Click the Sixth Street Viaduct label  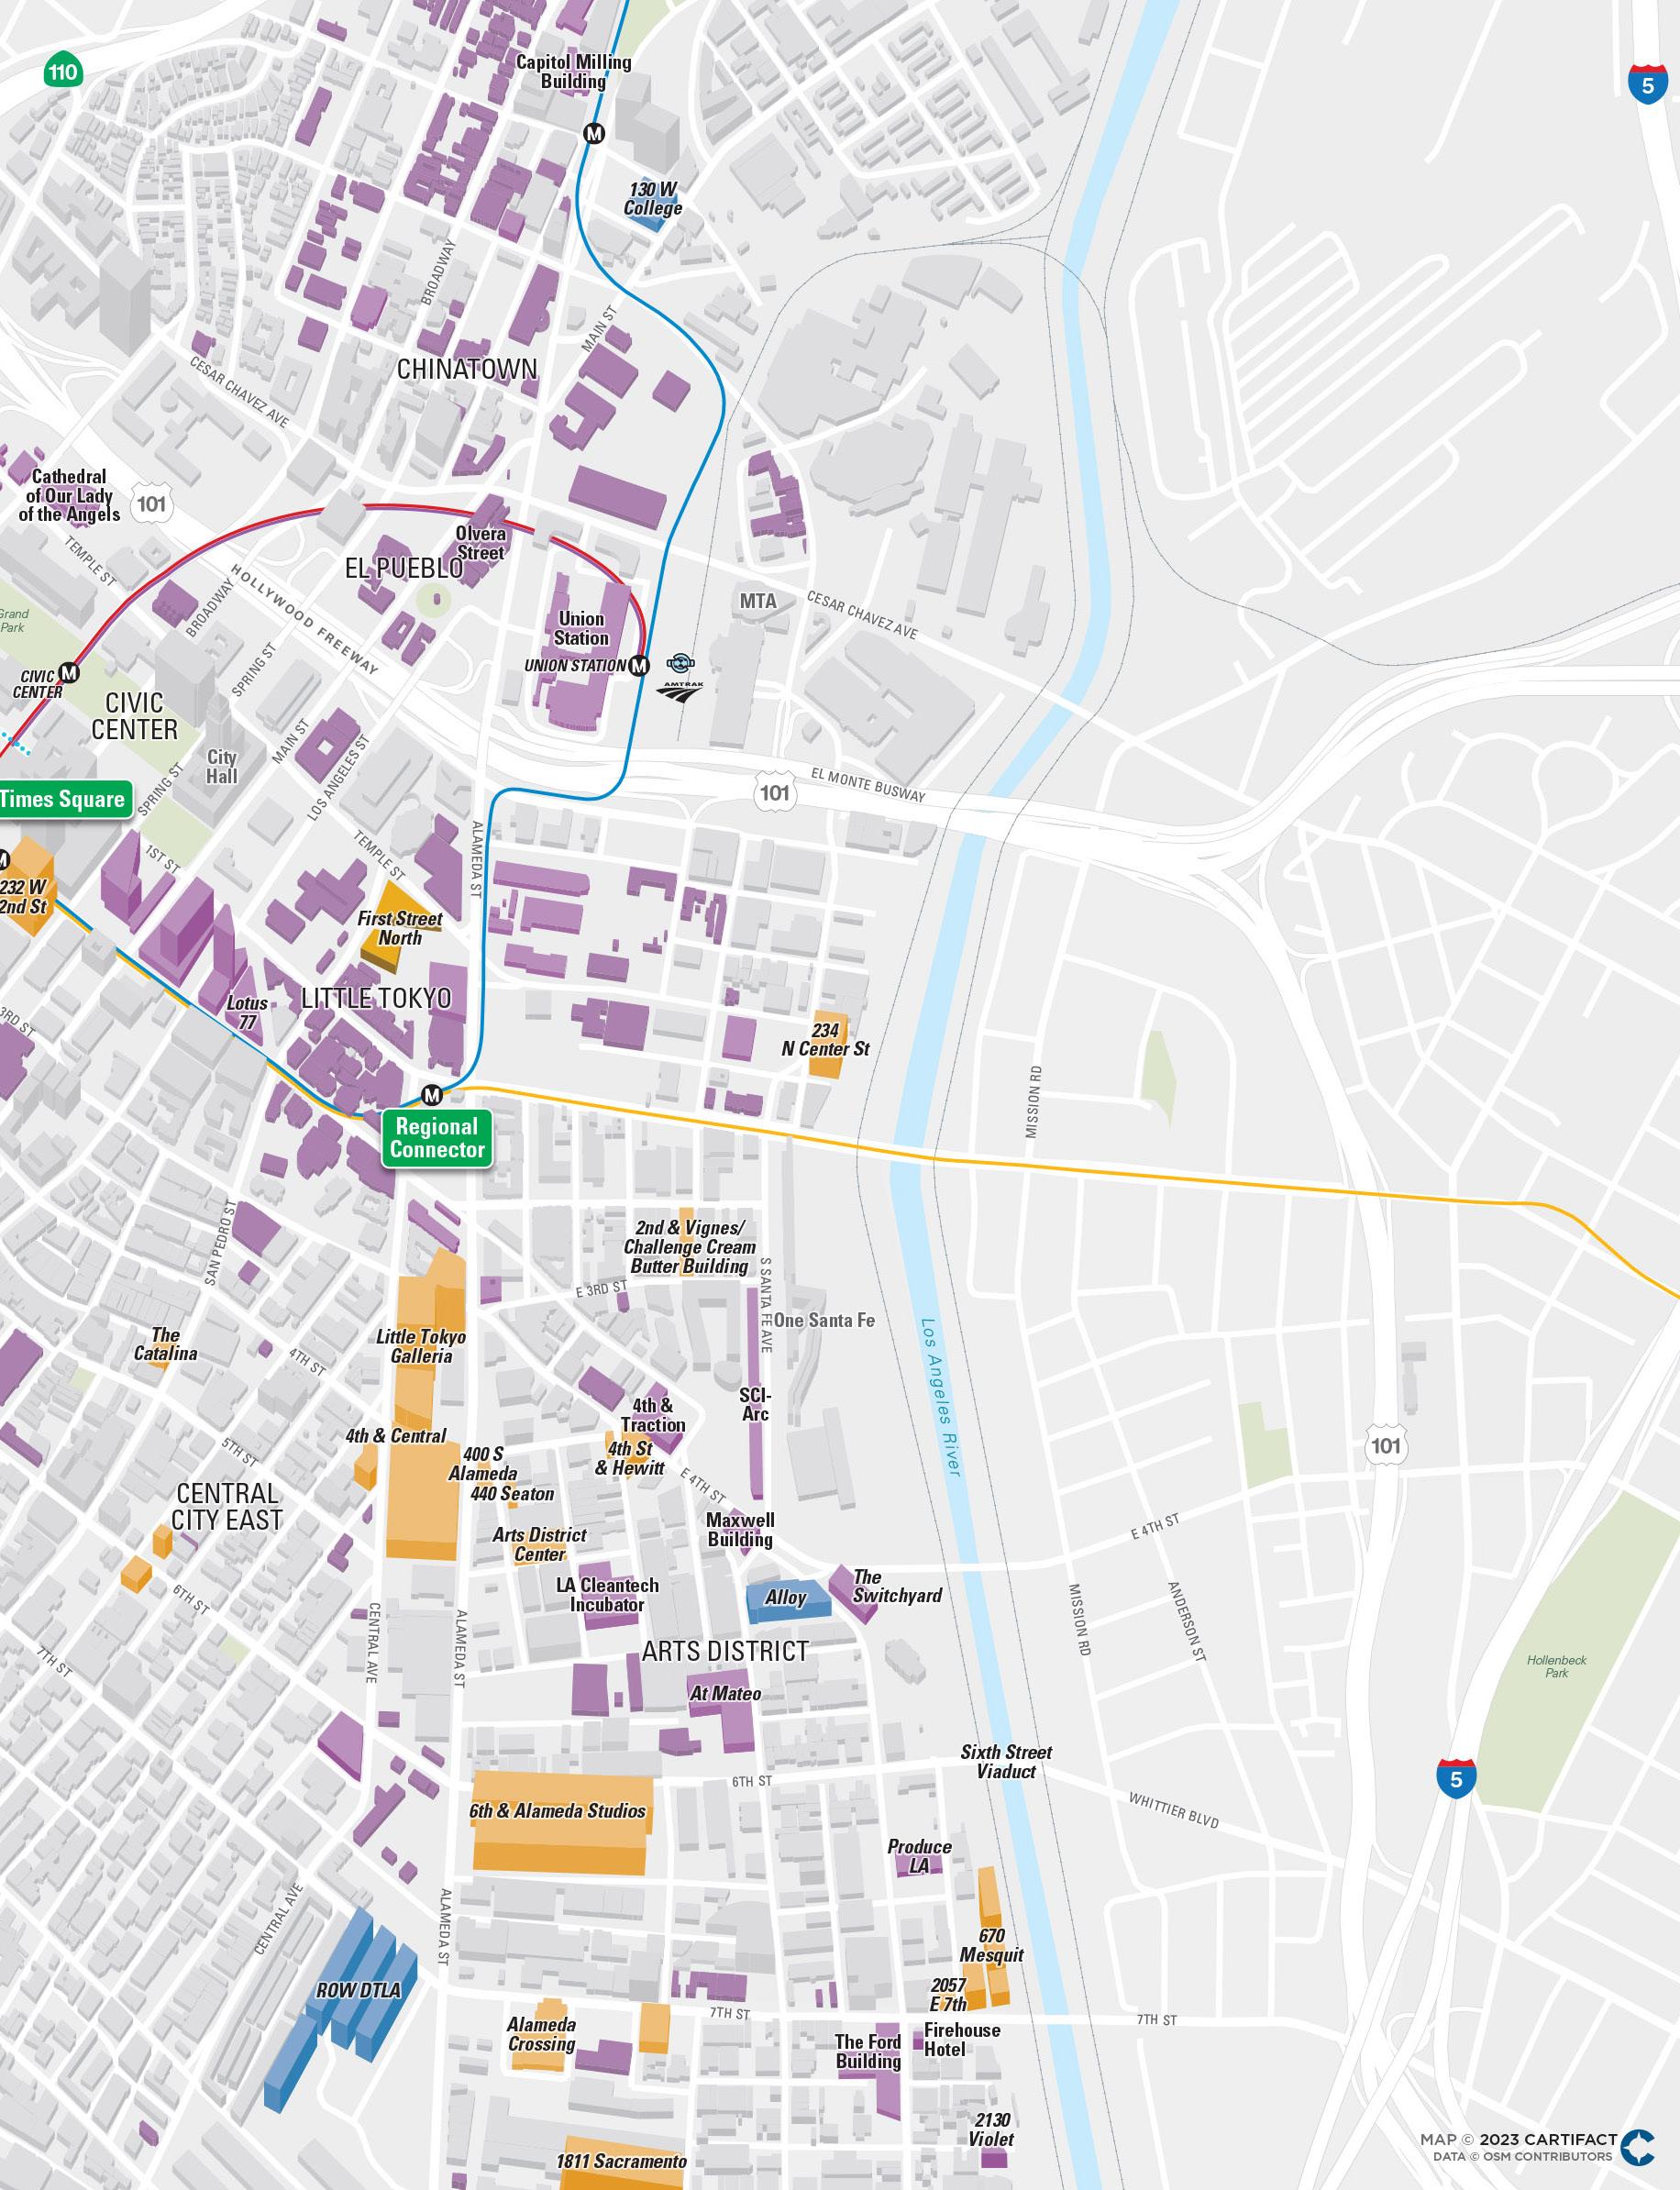[x=1006, y=1761]
